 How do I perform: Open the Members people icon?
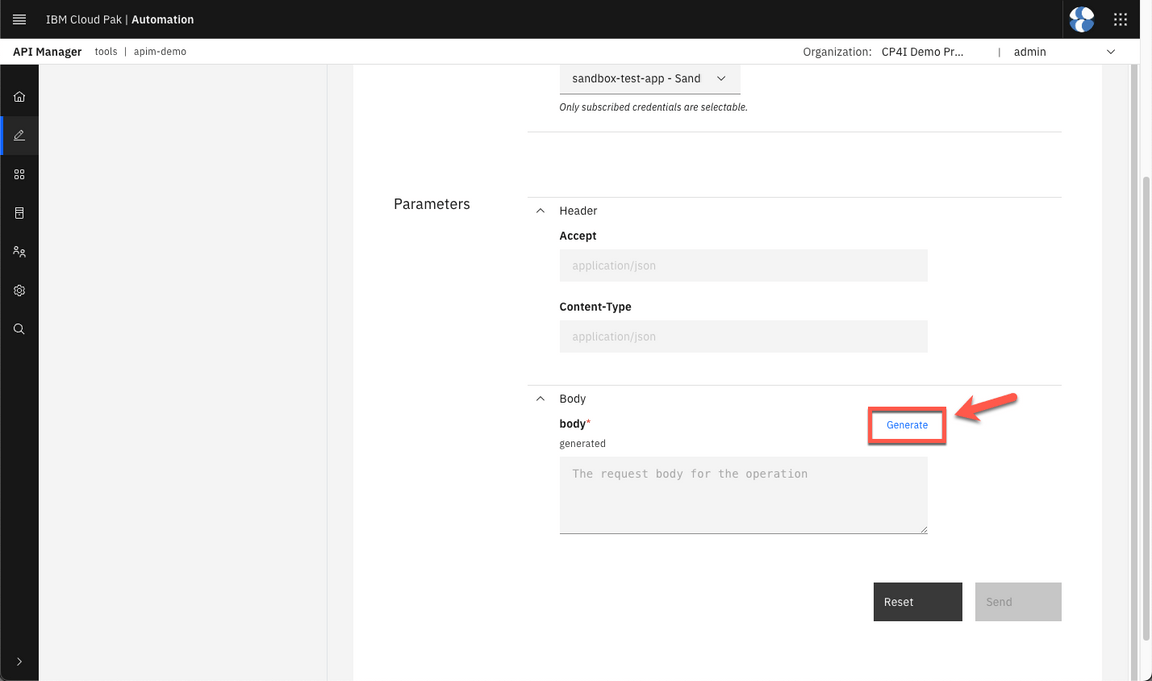tap(19, 252)
